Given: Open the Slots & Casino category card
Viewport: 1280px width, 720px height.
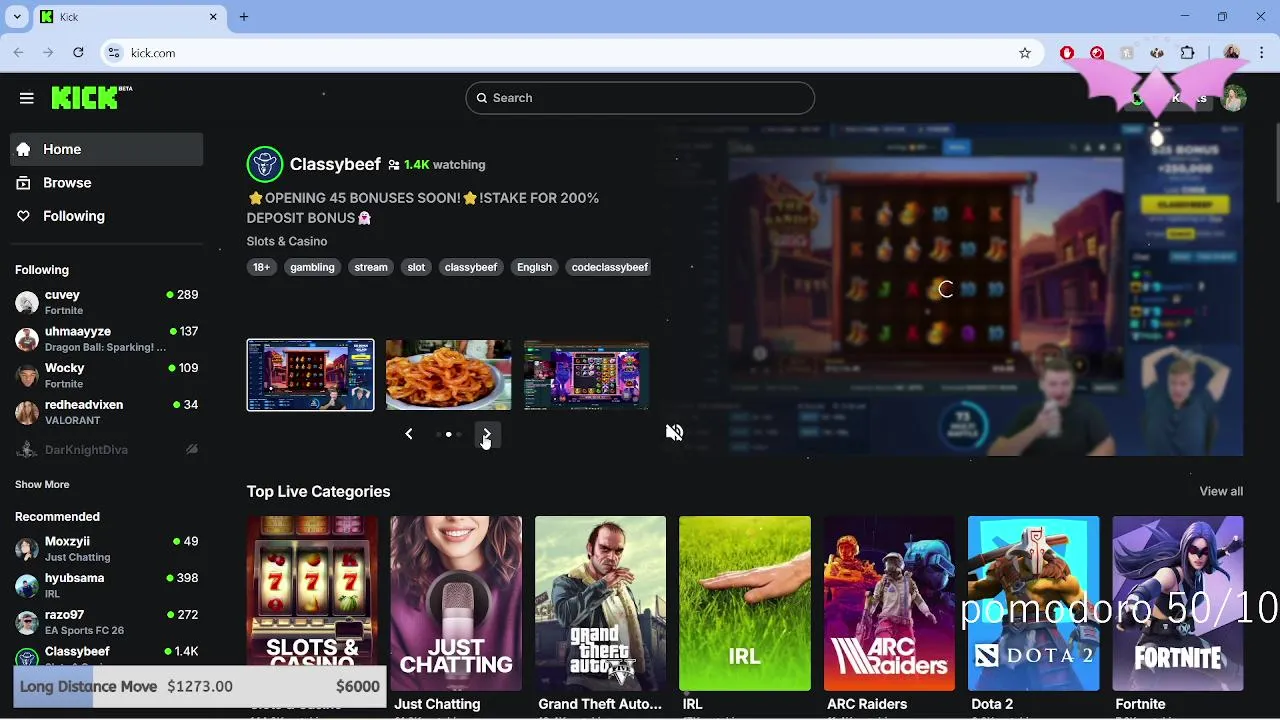Looking at the screenshot, I should (312, 604).
